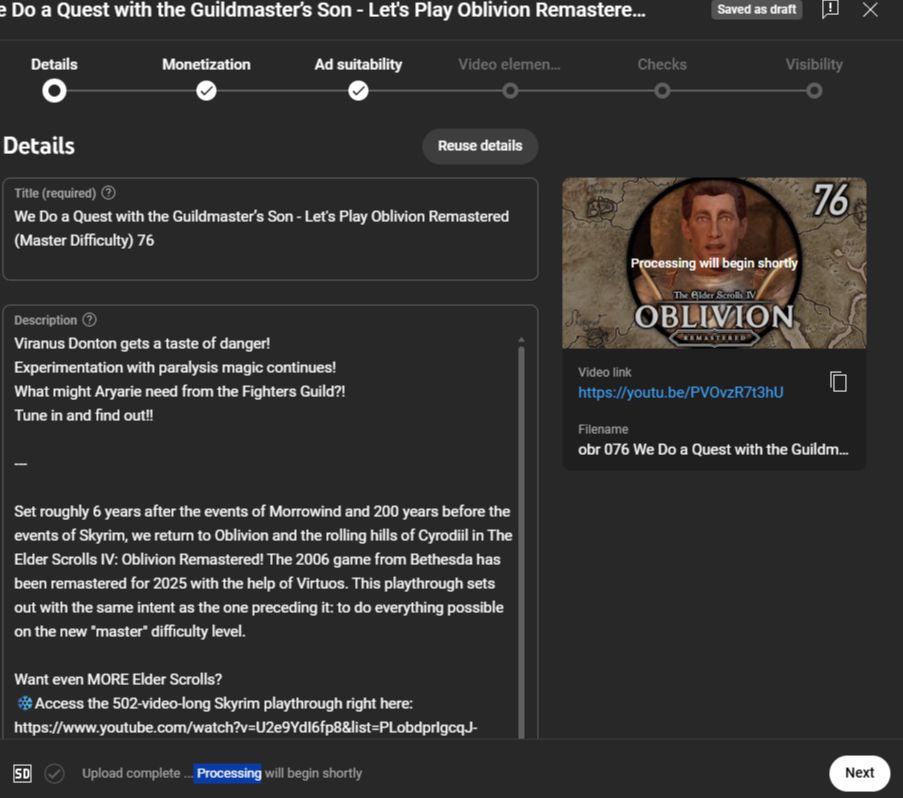Click the dialog title at top

click(x=322, y=10)
